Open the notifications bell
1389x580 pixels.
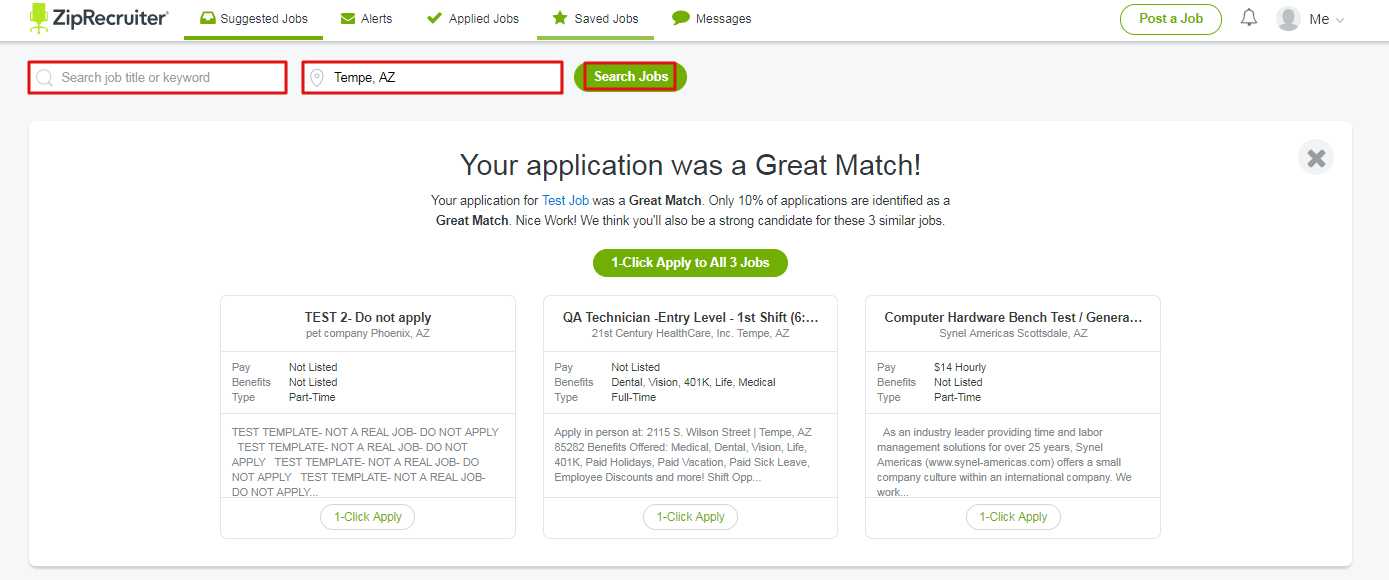point(1249,18)
